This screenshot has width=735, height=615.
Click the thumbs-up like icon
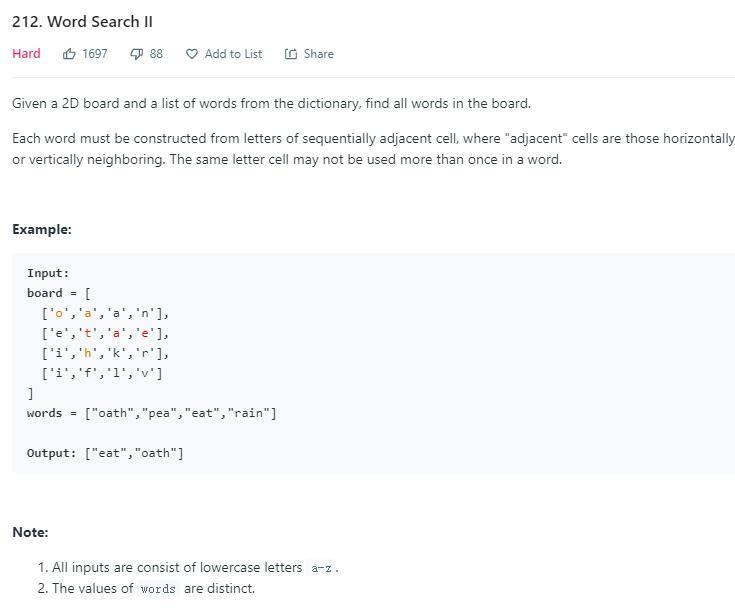pos(69,54)
